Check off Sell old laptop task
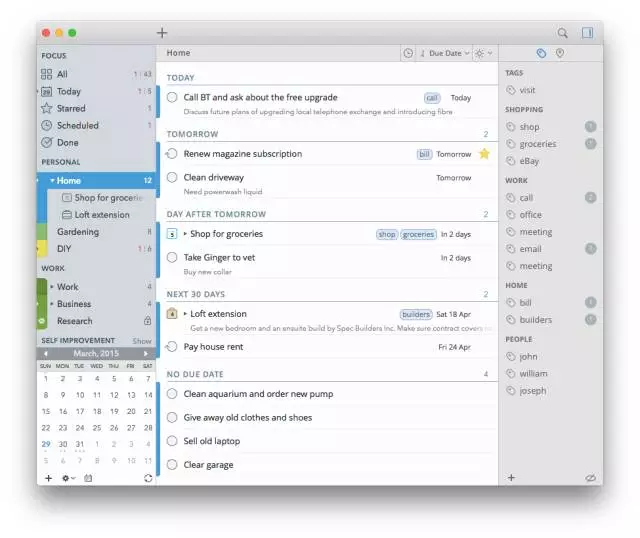Screen dimensions: 640x538 [172, 441]
